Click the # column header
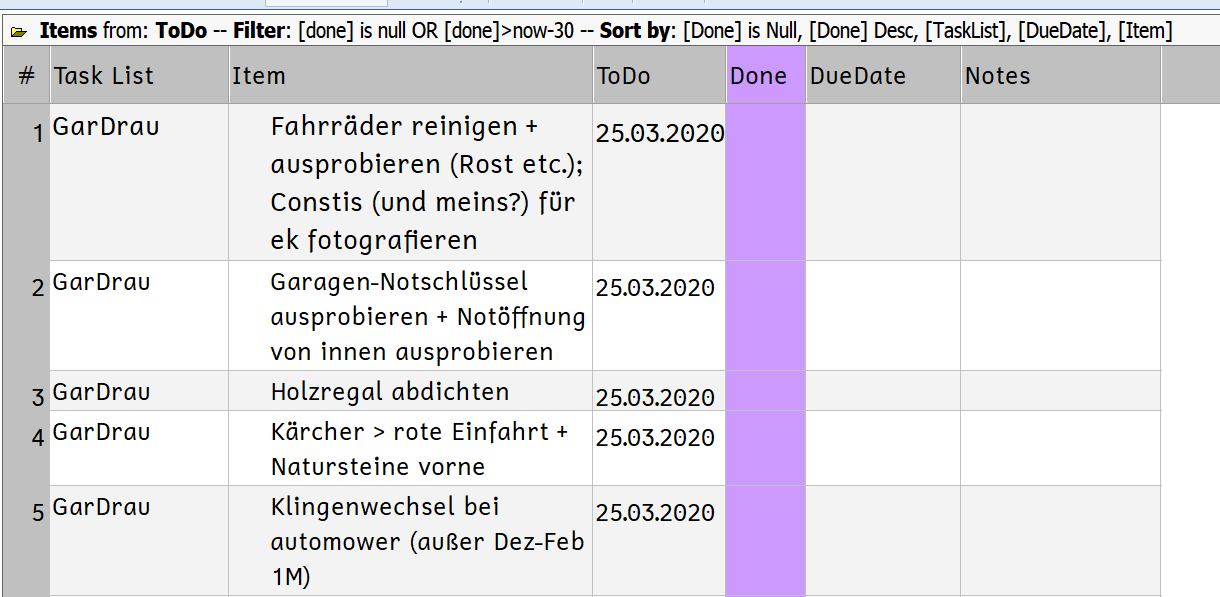 click(x=26, y=75)
